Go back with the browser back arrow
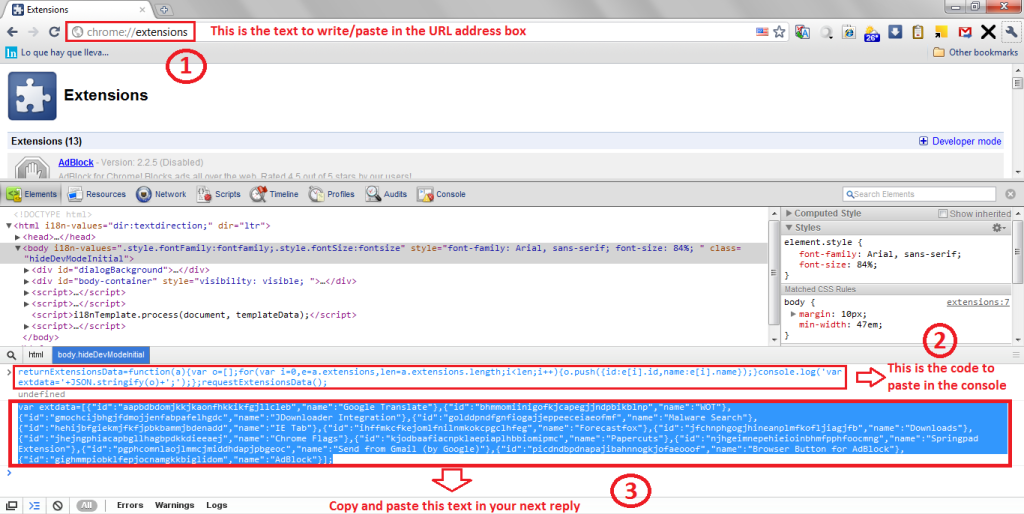The width and height of the screenshot is (1024, 514). click(12, 31)
